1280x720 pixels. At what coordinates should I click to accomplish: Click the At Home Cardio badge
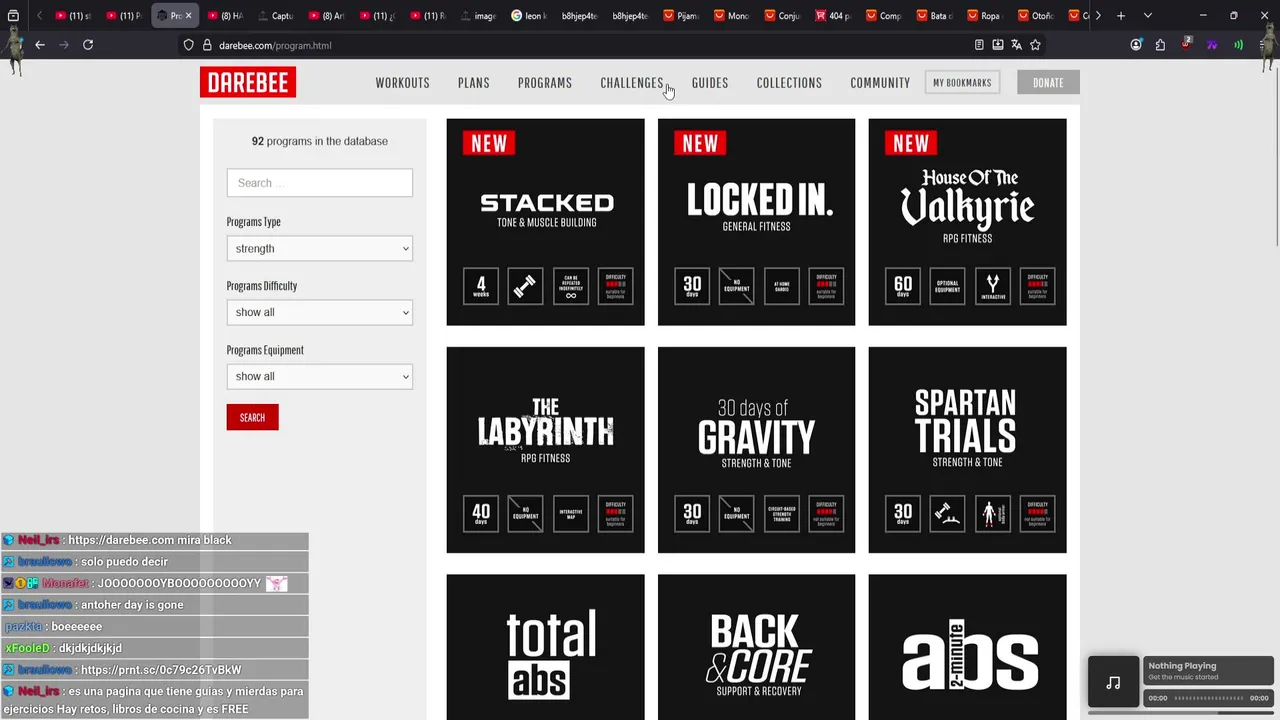coord(782,286)
